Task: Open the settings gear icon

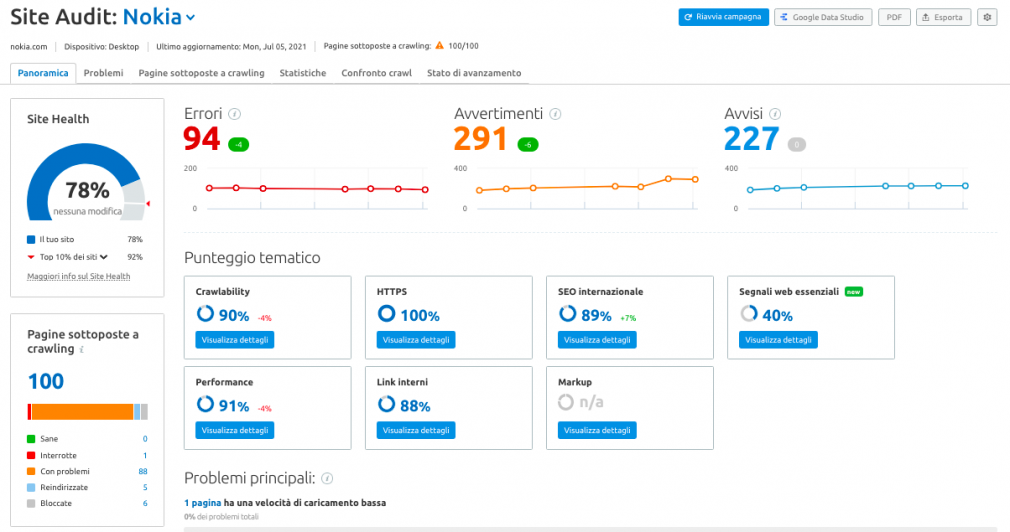Action: click(987, 17)
